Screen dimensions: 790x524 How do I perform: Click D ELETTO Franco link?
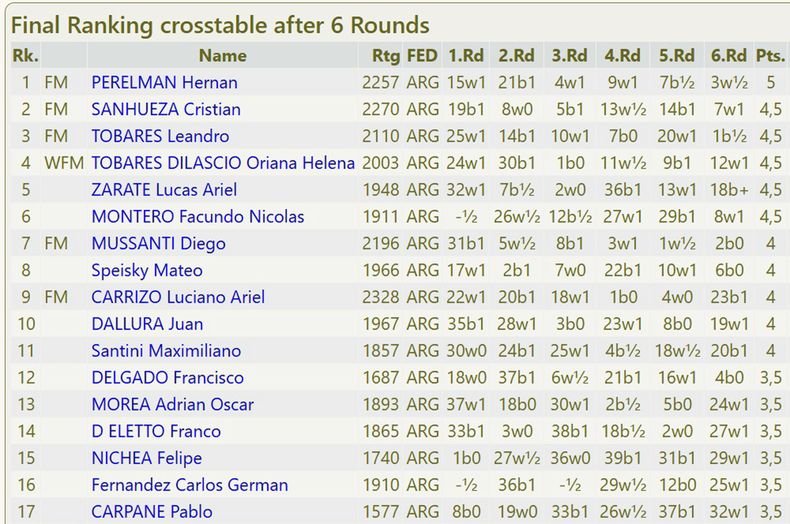(156, 432)
